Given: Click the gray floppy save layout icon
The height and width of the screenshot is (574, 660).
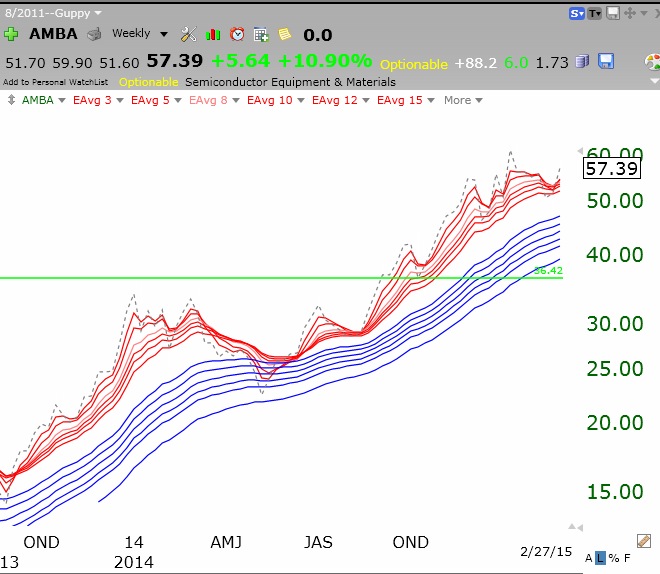Looking at the screenshot, I should (613, 13).
